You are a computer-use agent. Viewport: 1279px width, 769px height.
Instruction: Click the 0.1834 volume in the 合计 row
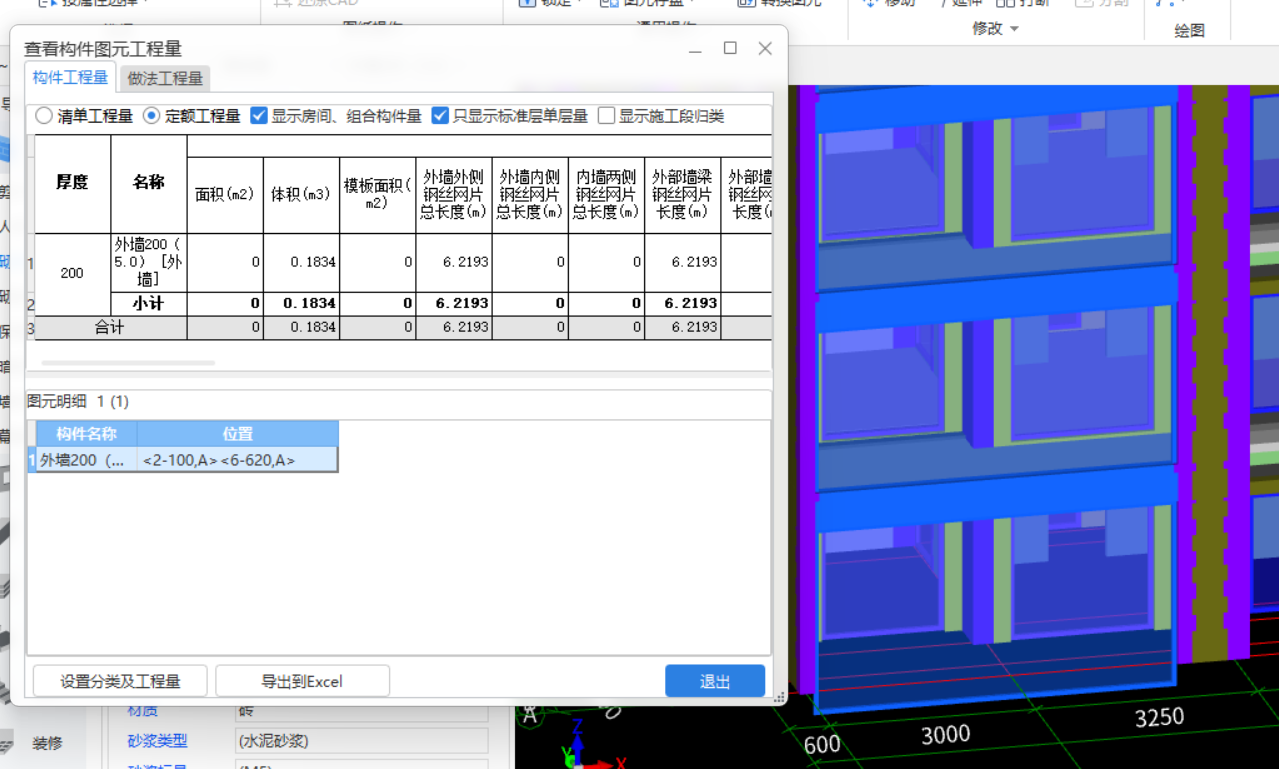click(301, 327)
